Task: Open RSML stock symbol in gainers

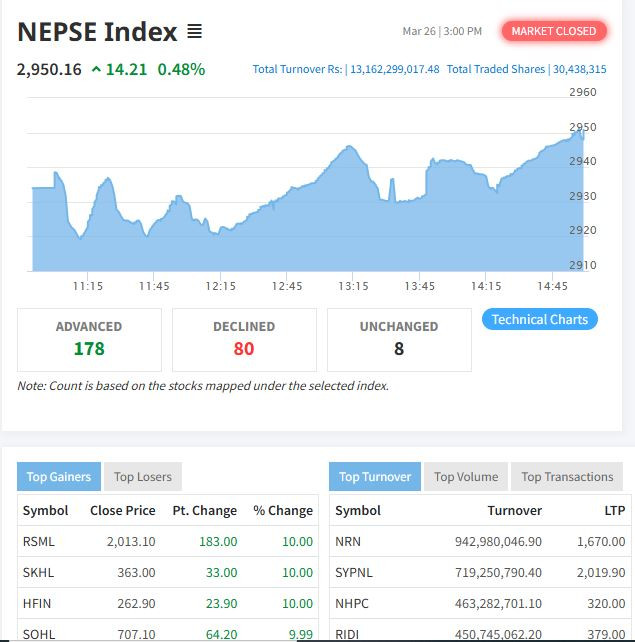Action: pos(39,542)
